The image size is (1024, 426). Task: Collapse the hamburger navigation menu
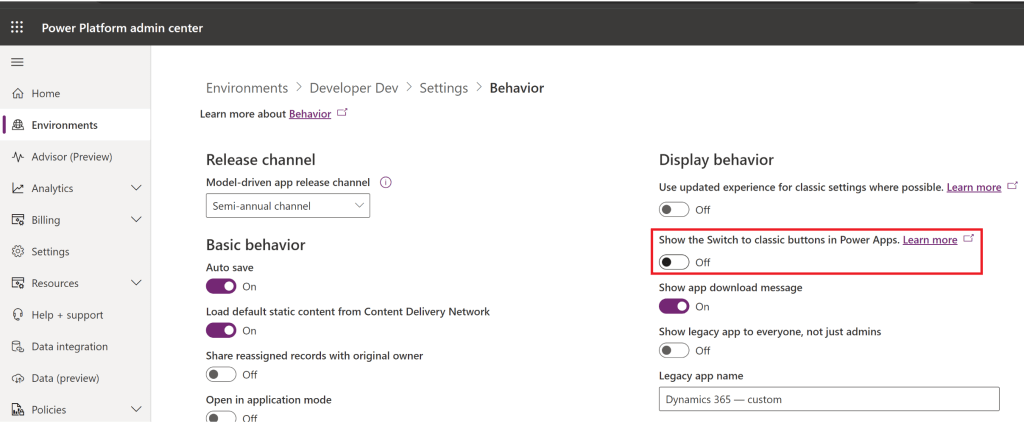(x=17, y=62)
